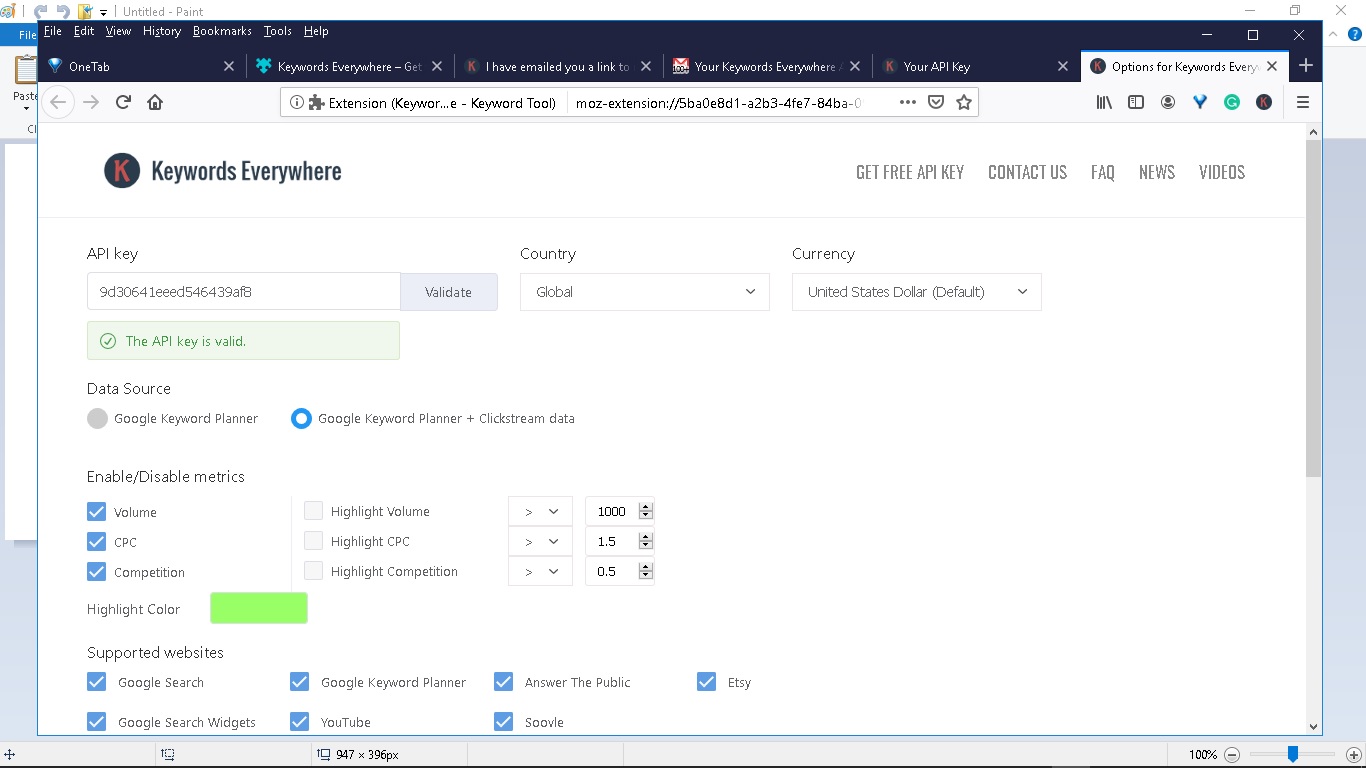Toggle the Competition metric checkbox

(x=96, y=572)
